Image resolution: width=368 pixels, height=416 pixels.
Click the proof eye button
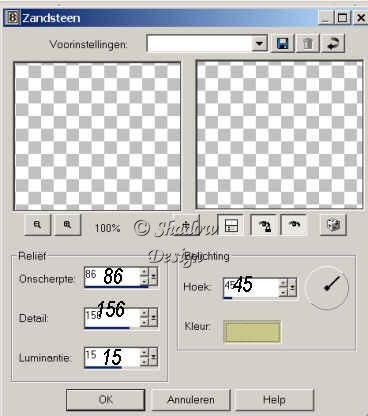tap(294, 225)
